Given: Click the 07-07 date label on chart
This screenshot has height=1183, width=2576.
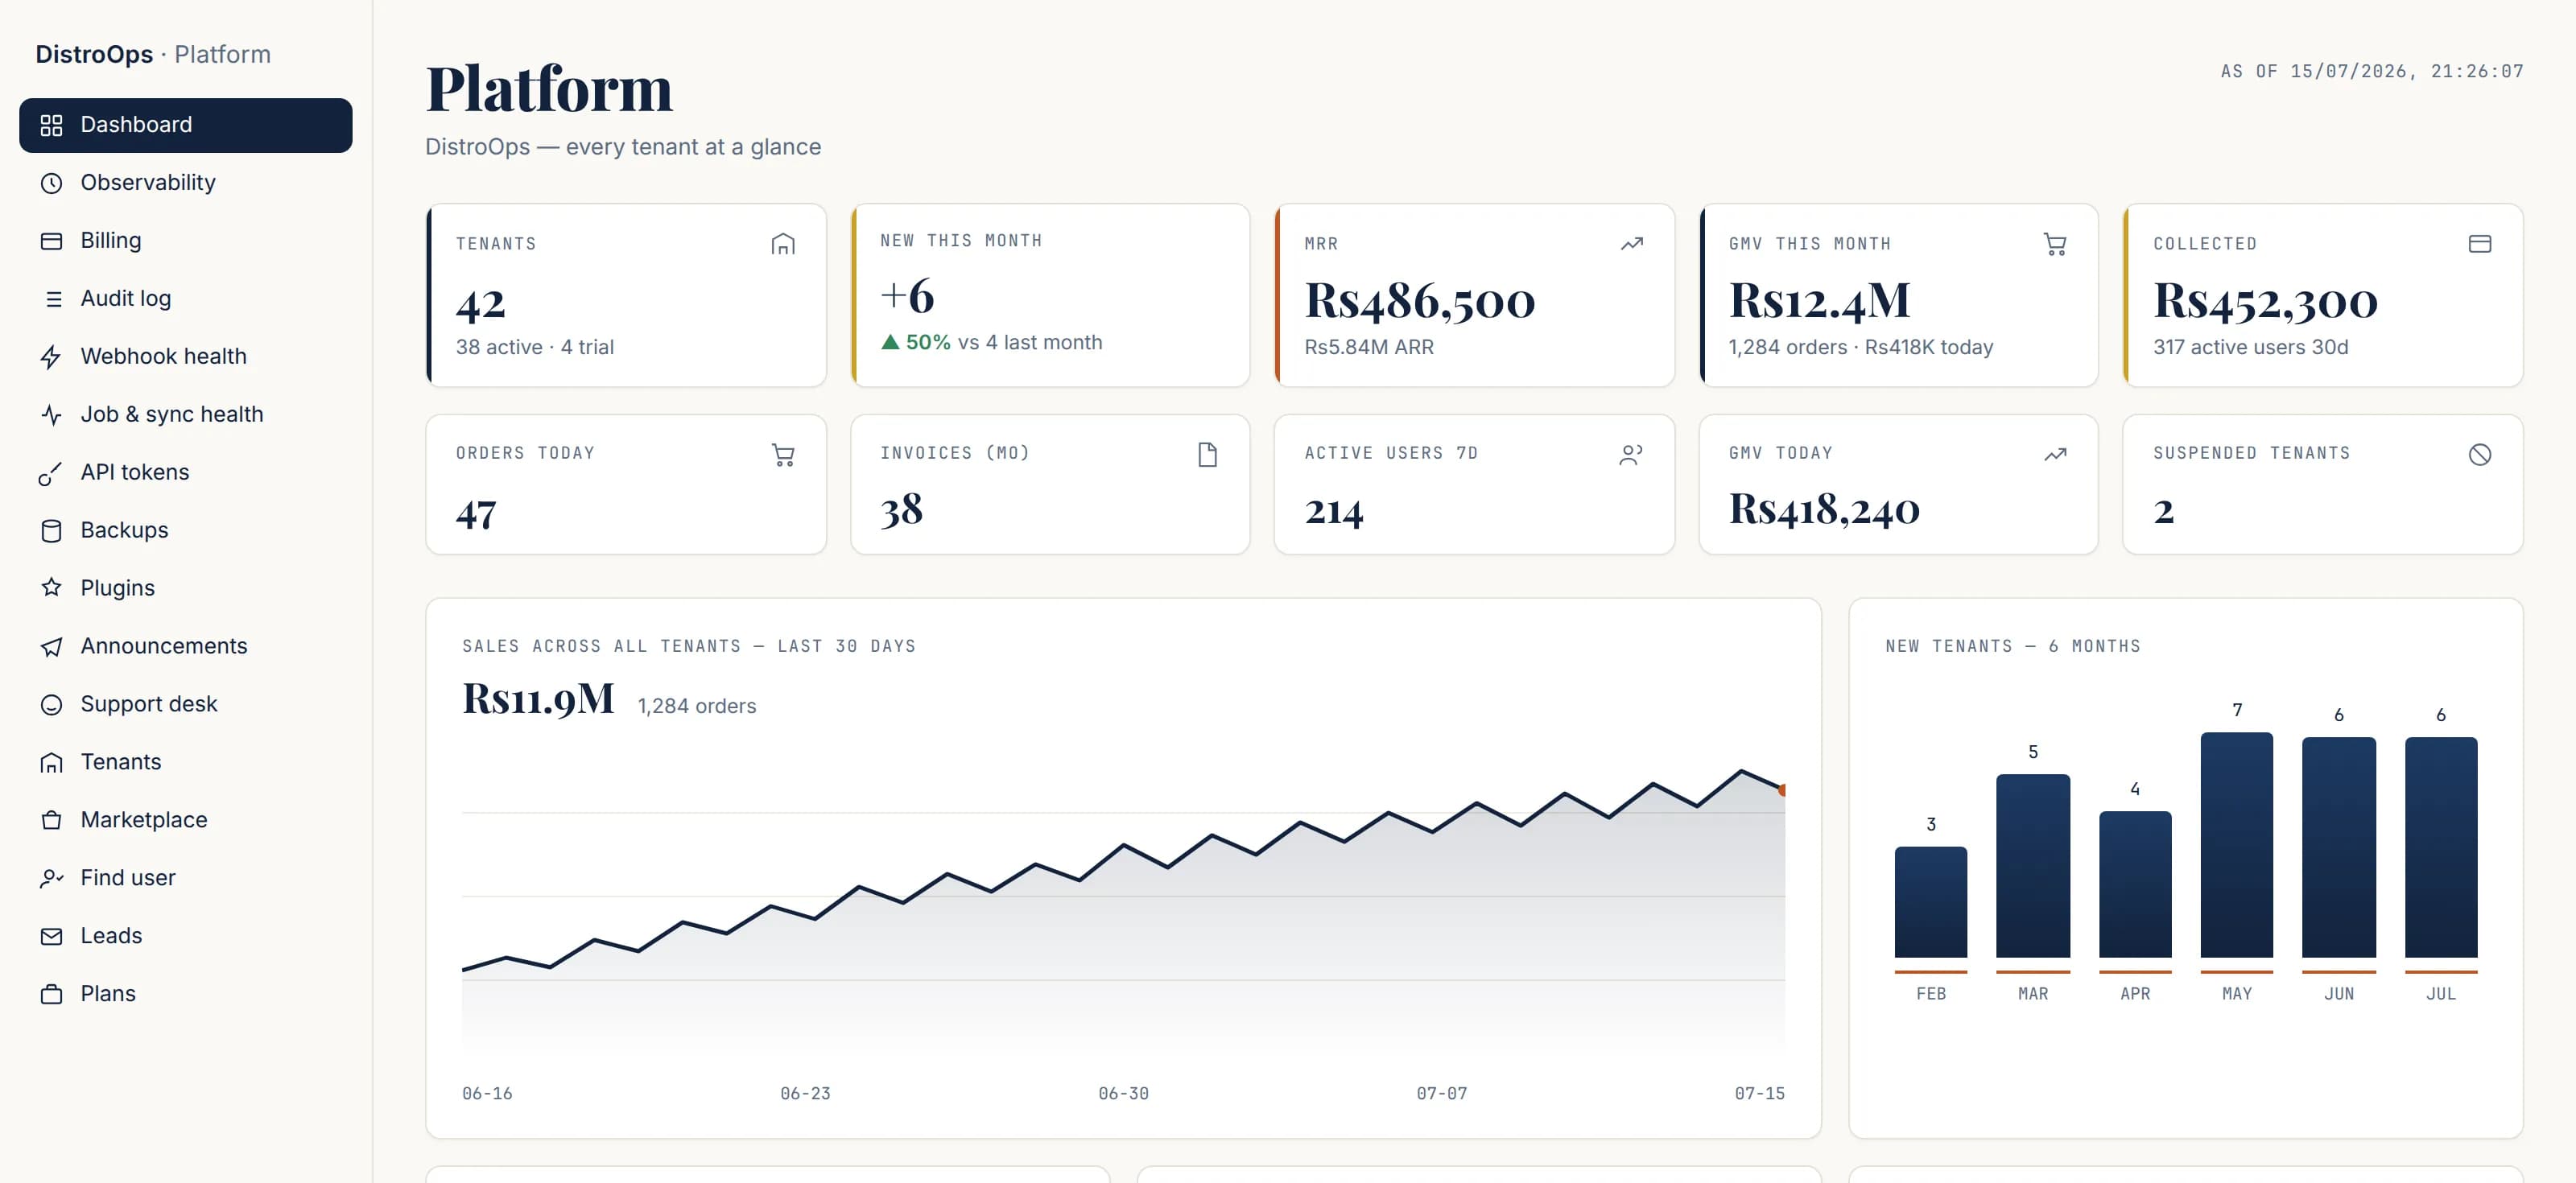Looking at the screenshot, I should click(1441, 1094).
